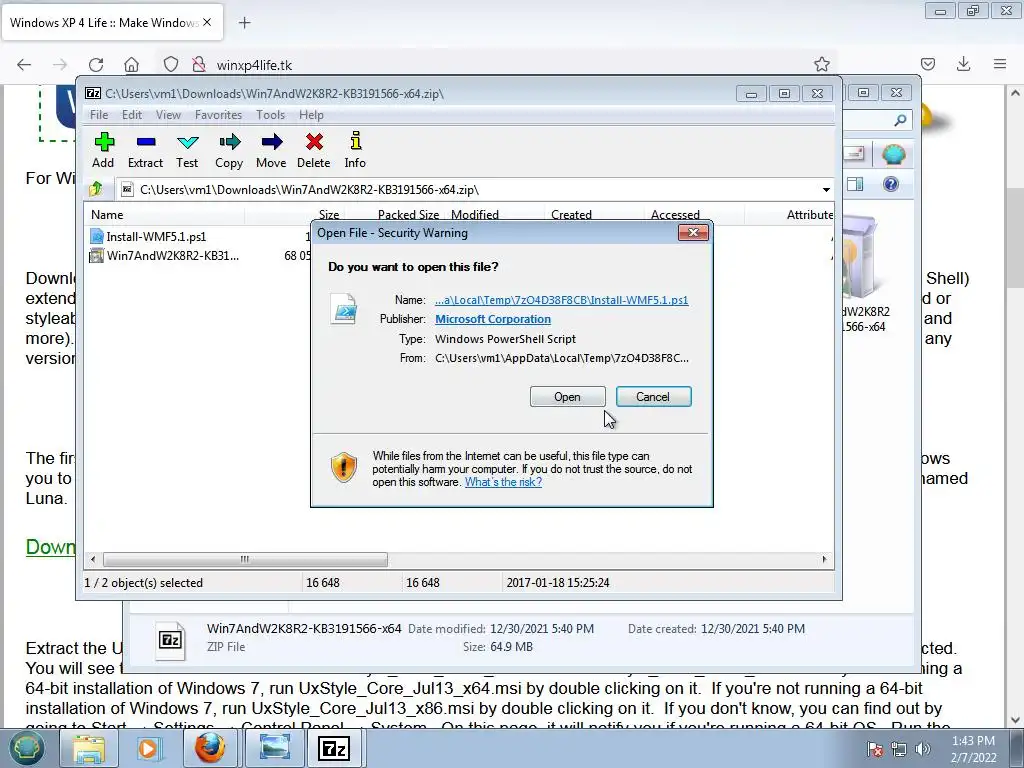This screenshot has width=1024, height=768.
Task: Click the 7-Zip horizontal scrollbar thumb
Action: [x=245, y=559]
